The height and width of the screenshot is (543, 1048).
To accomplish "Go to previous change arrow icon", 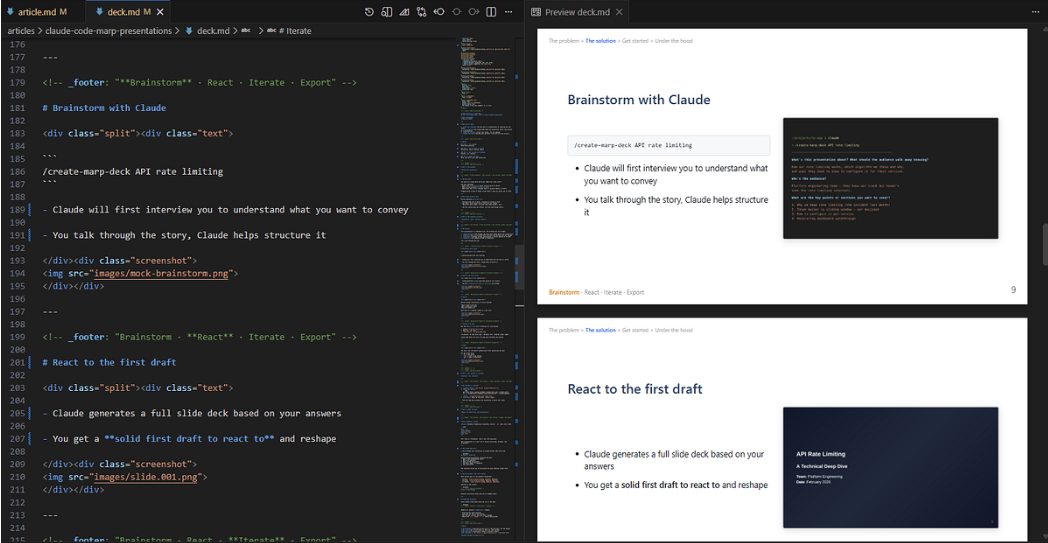I will 439,12.
